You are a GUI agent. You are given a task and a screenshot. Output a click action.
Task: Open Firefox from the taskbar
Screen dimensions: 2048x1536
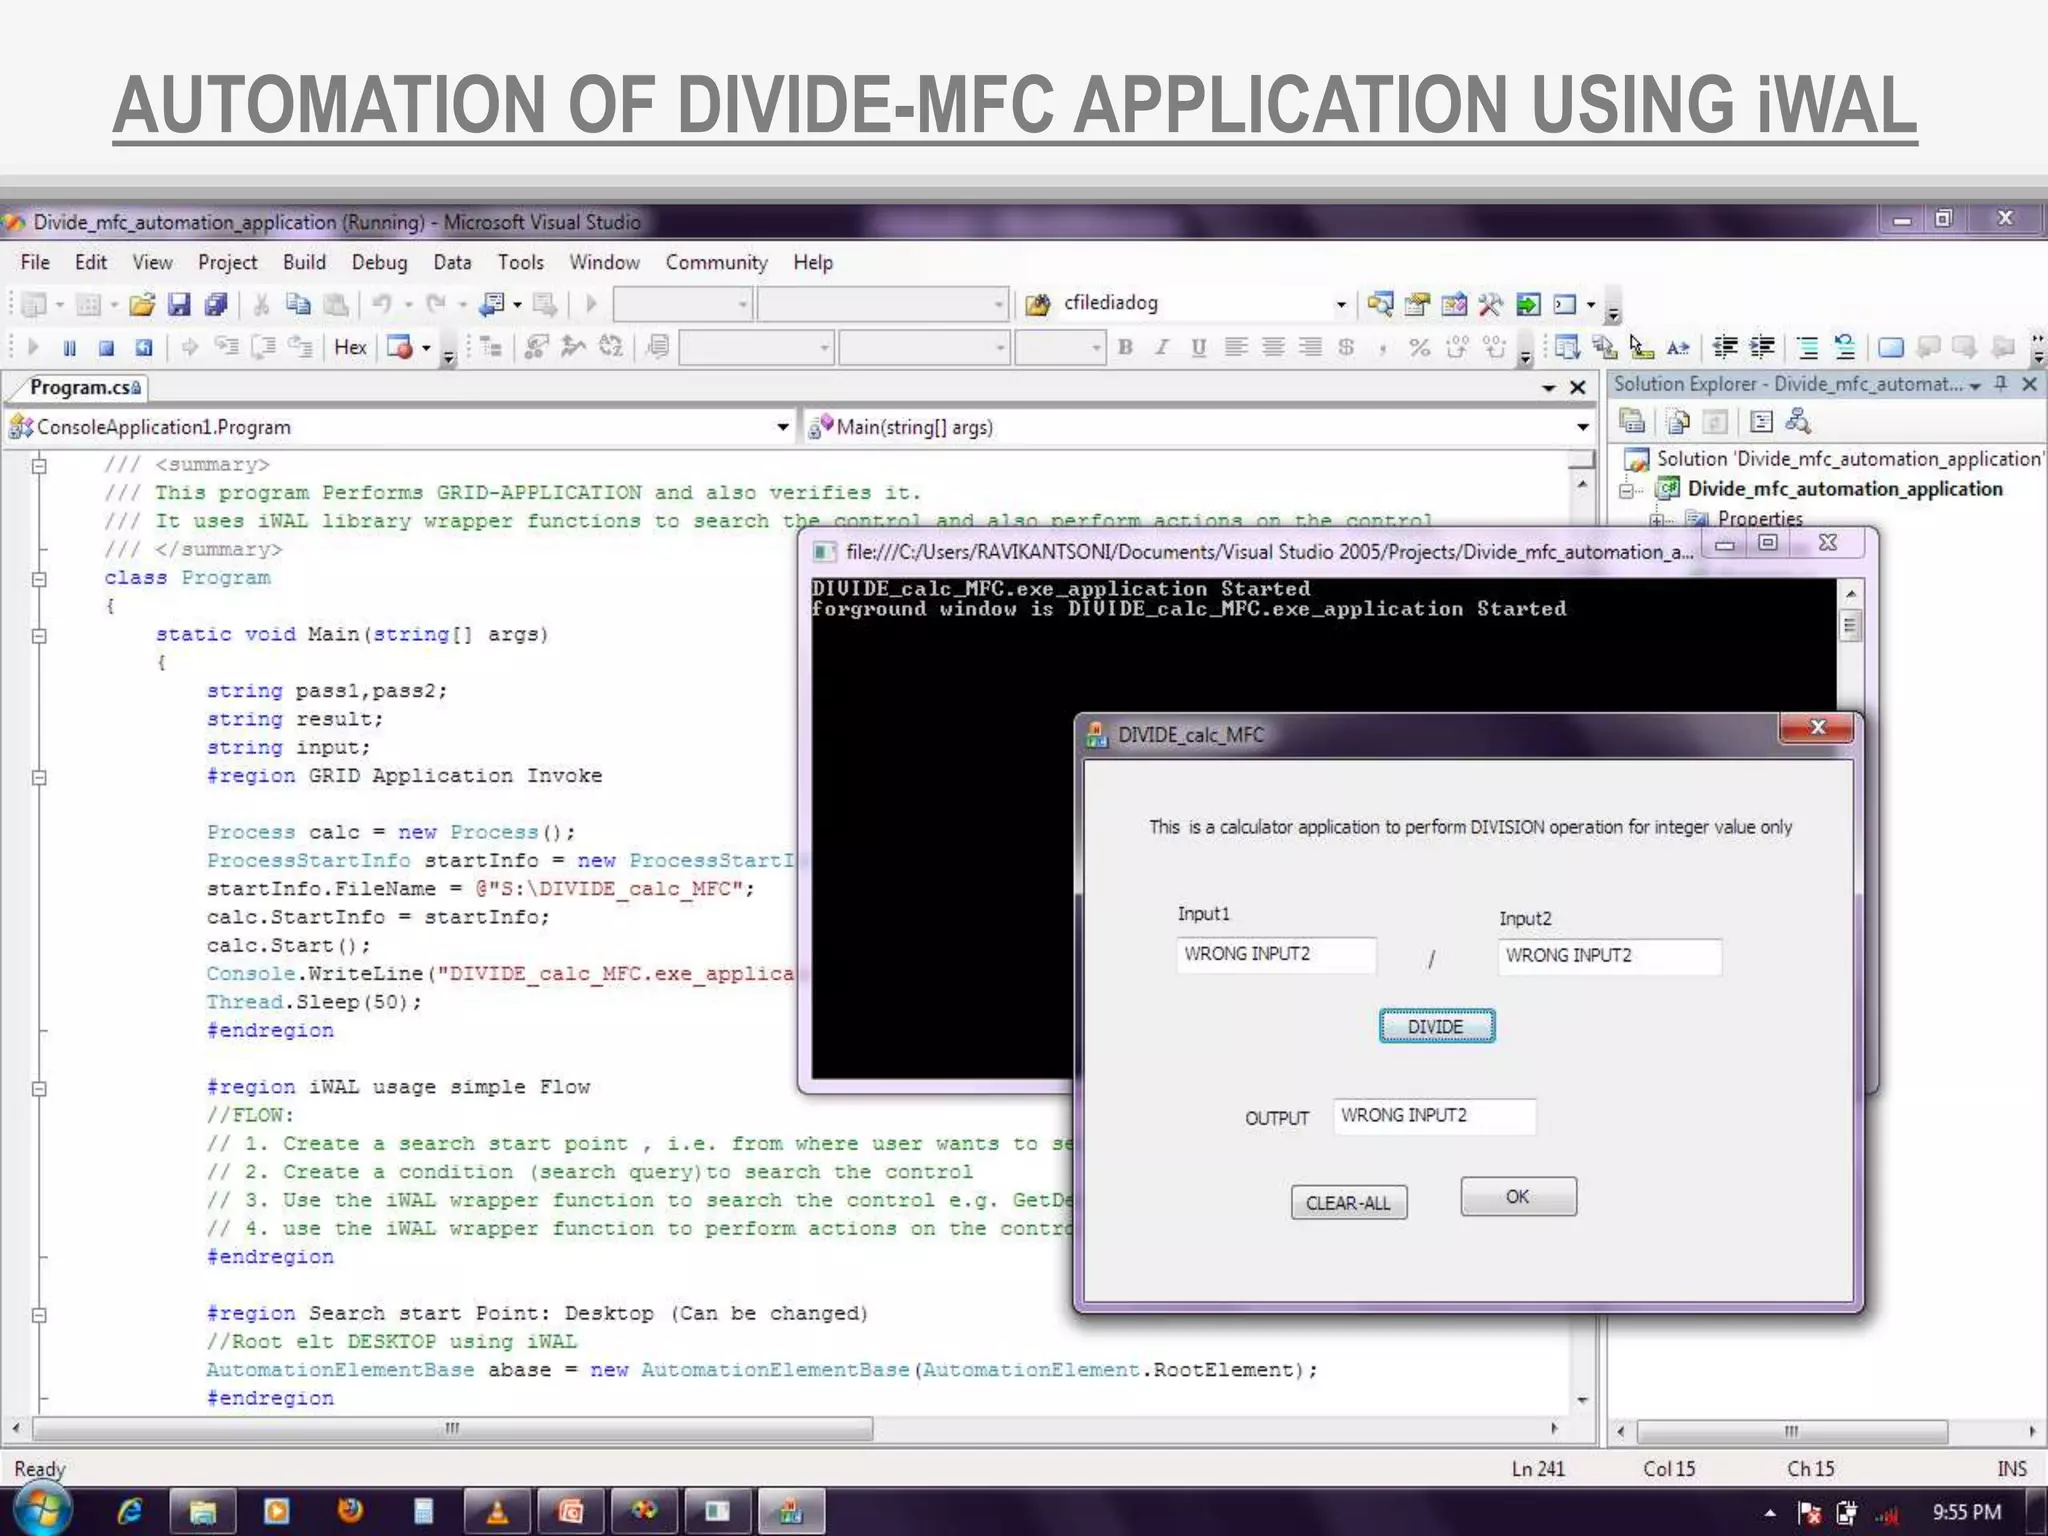(350, 1511)
